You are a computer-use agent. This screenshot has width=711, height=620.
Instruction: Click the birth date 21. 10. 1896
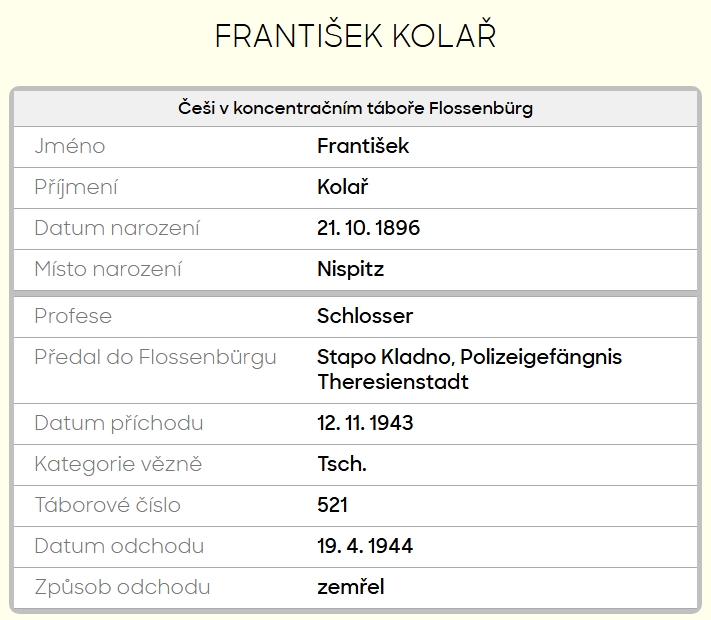[368, 228]
